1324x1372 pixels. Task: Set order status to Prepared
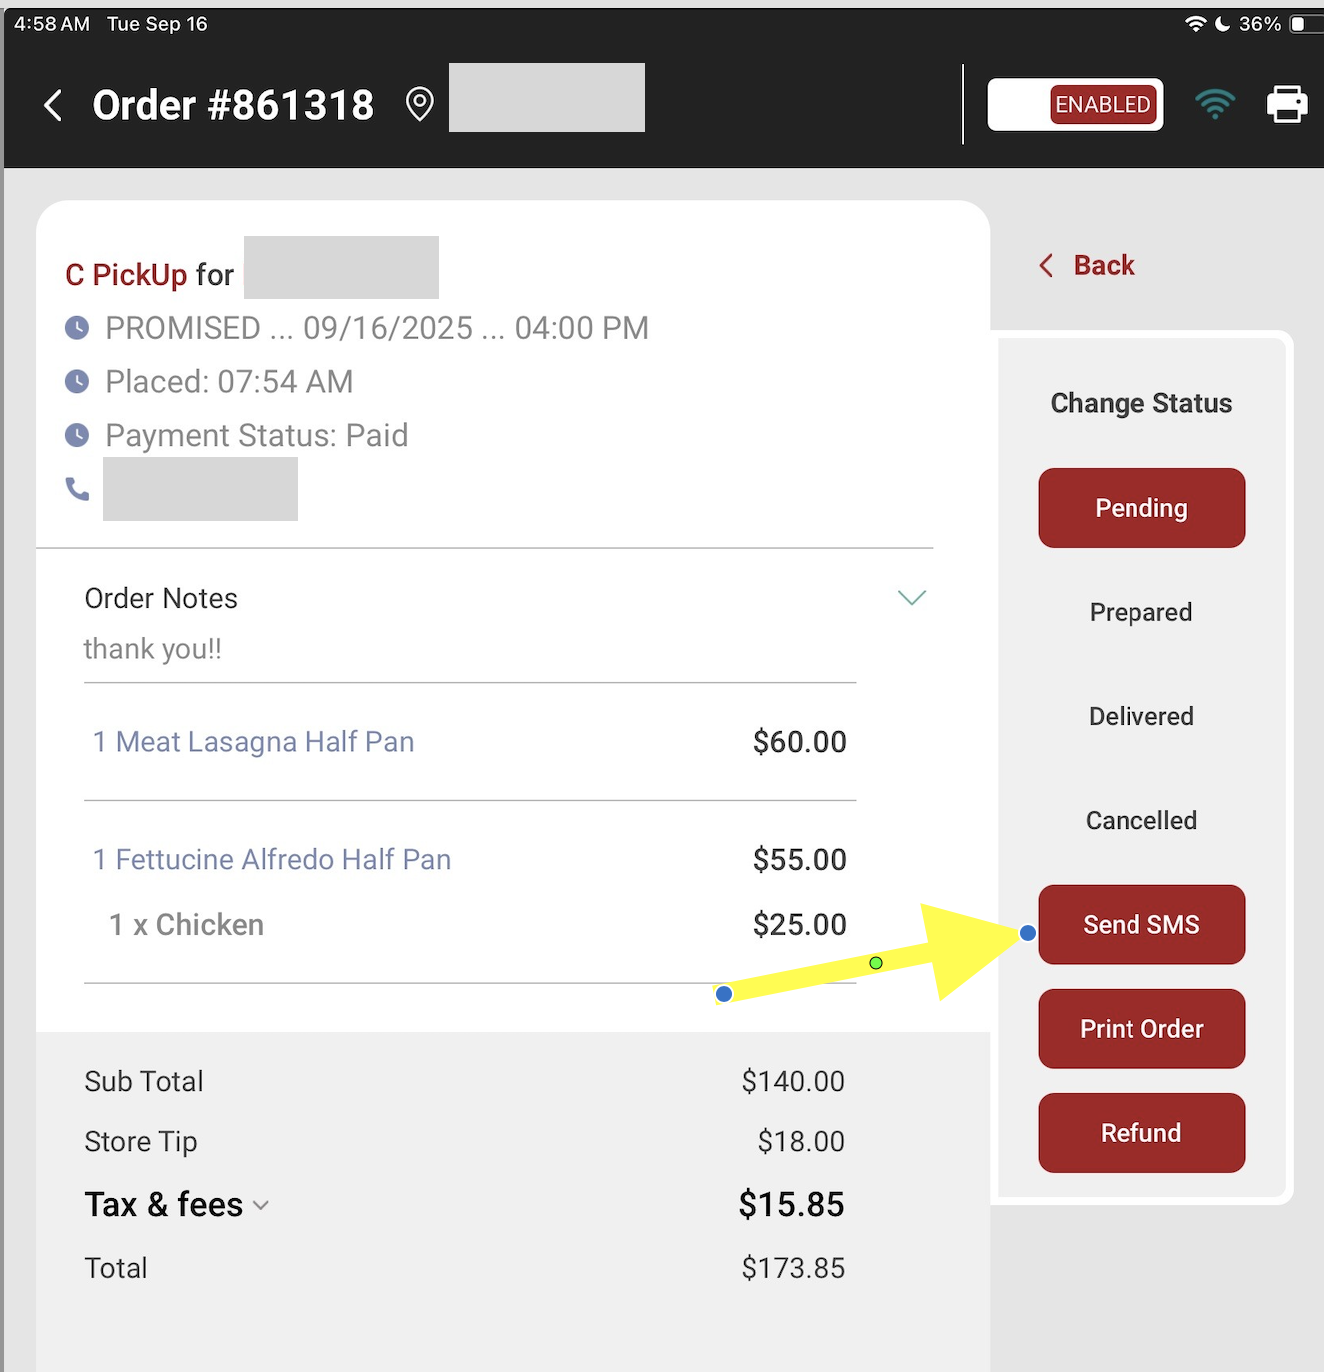point(1141,612)
